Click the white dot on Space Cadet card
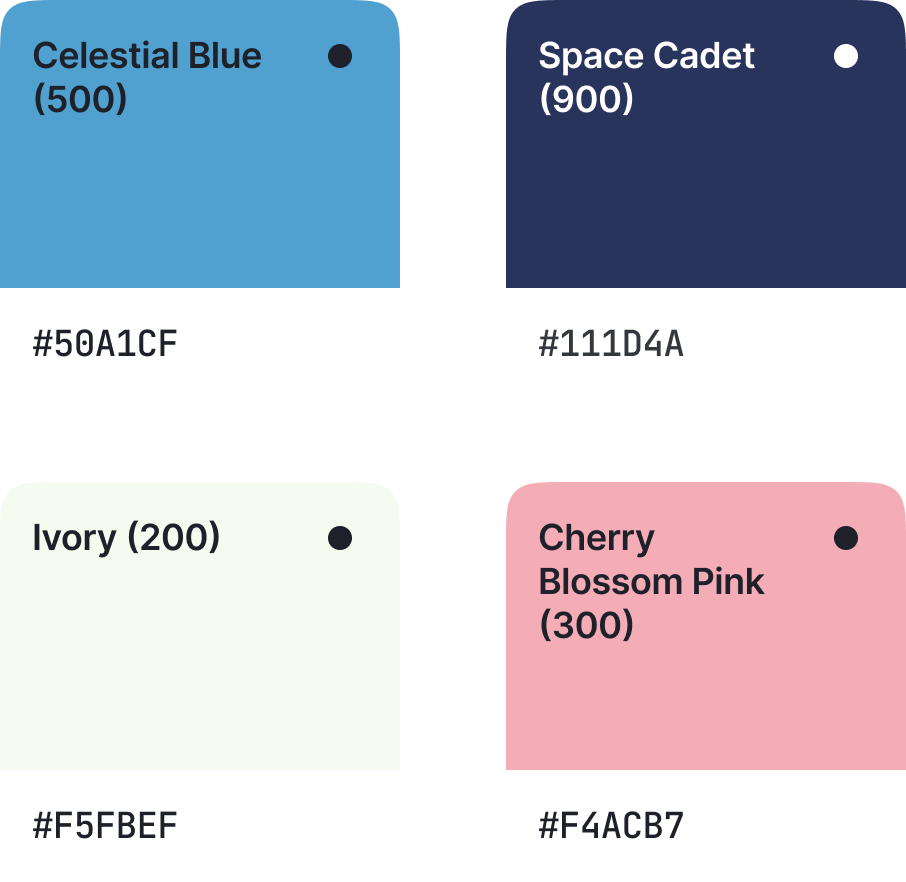906x882 pixels. [846, 56]
